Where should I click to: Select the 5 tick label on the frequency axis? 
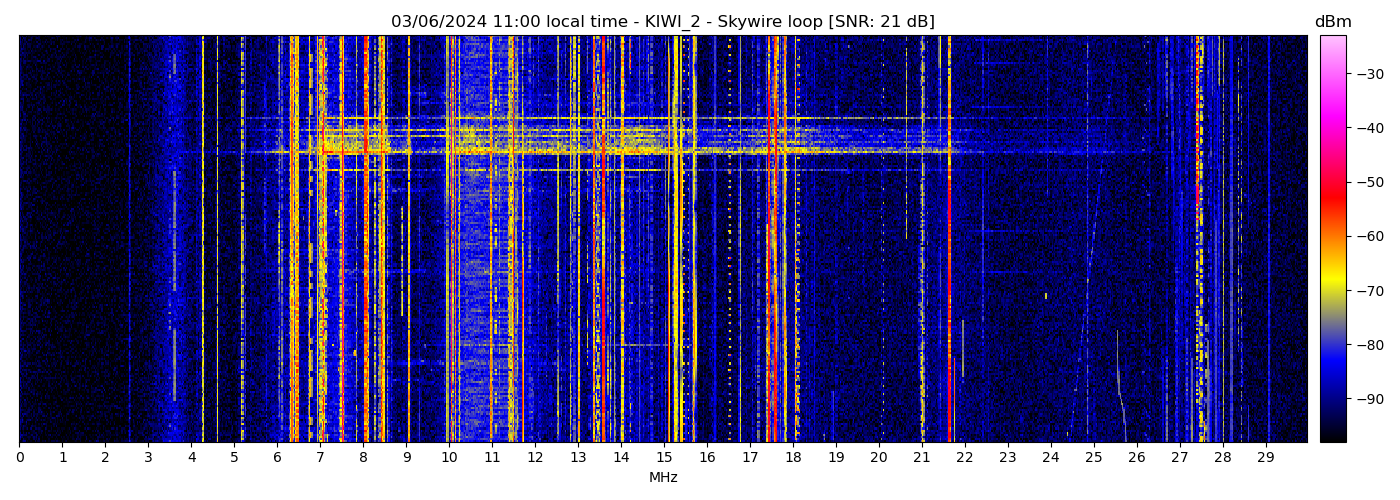click(234, 457)
